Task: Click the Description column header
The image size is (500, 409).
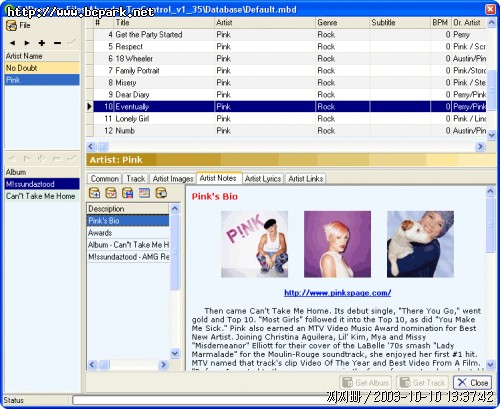Action: [128, 209]
